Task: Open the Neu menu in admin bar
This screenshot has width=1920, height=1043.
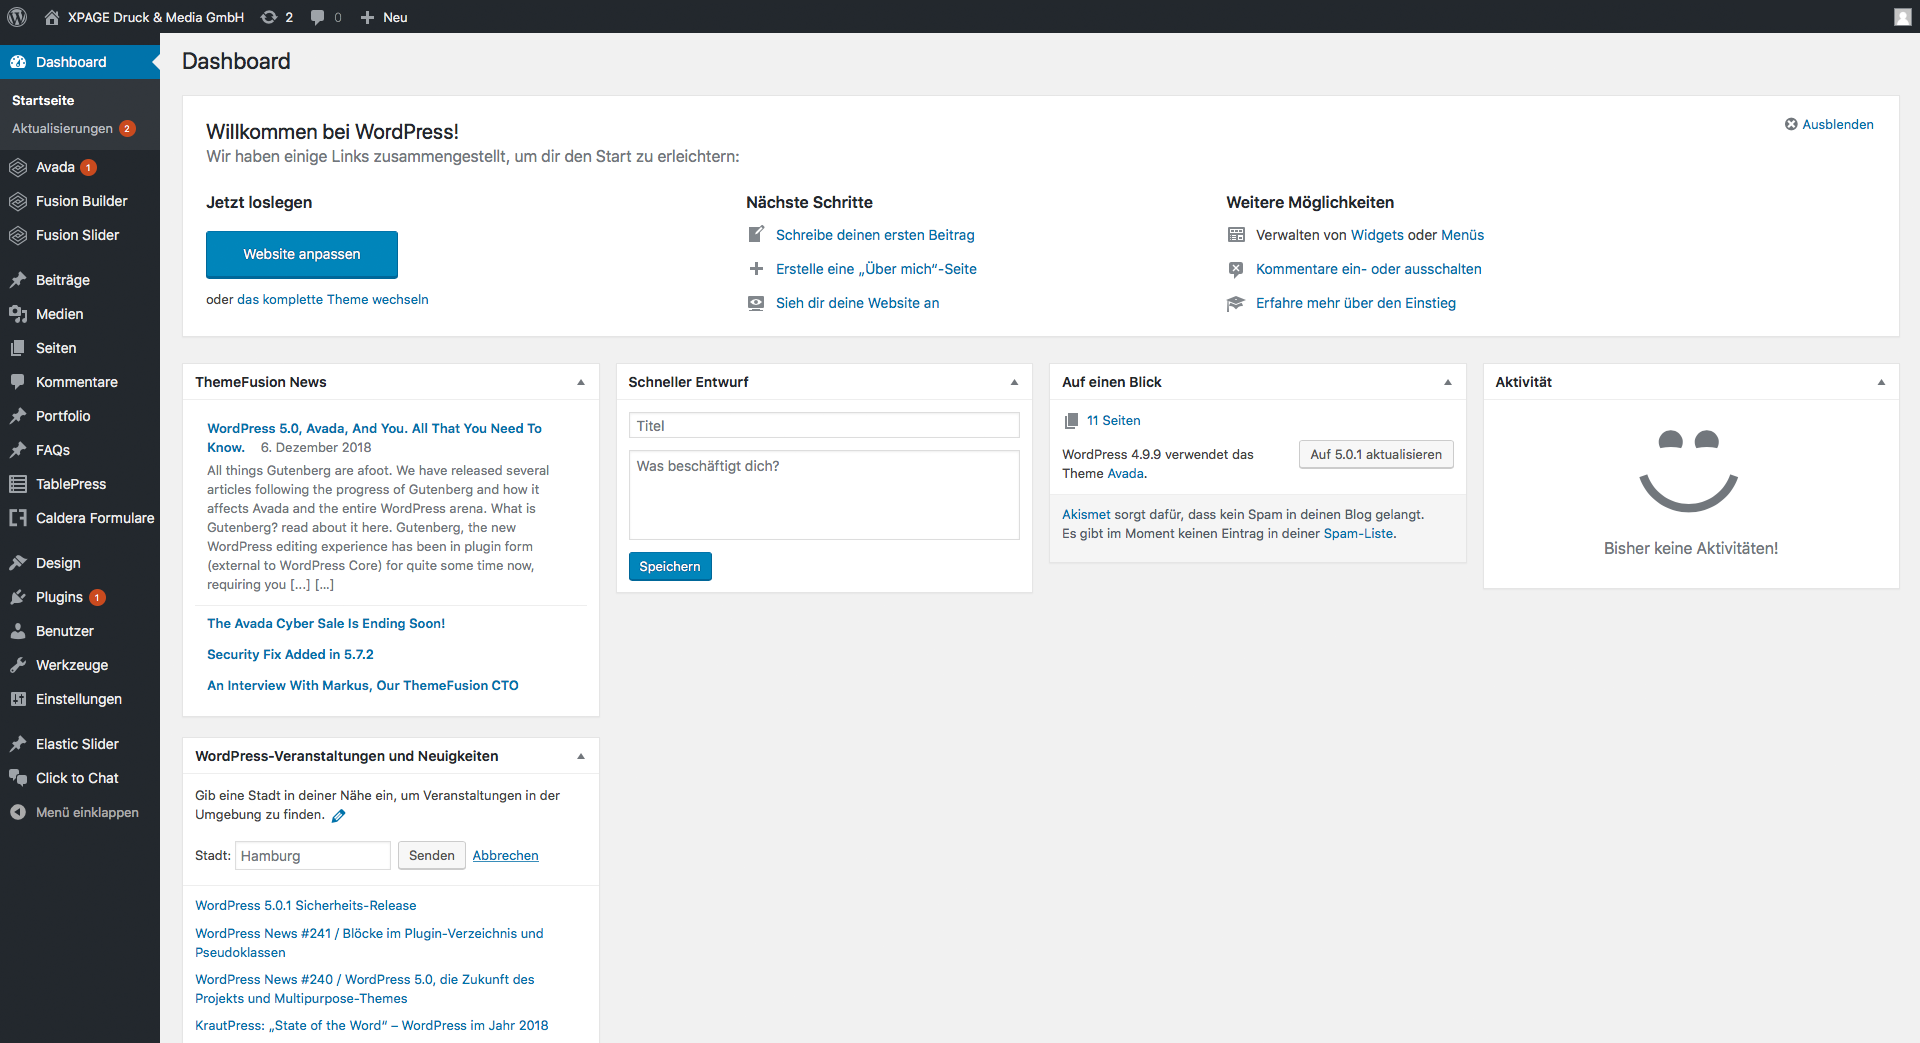Action: [x=385, y=17]
